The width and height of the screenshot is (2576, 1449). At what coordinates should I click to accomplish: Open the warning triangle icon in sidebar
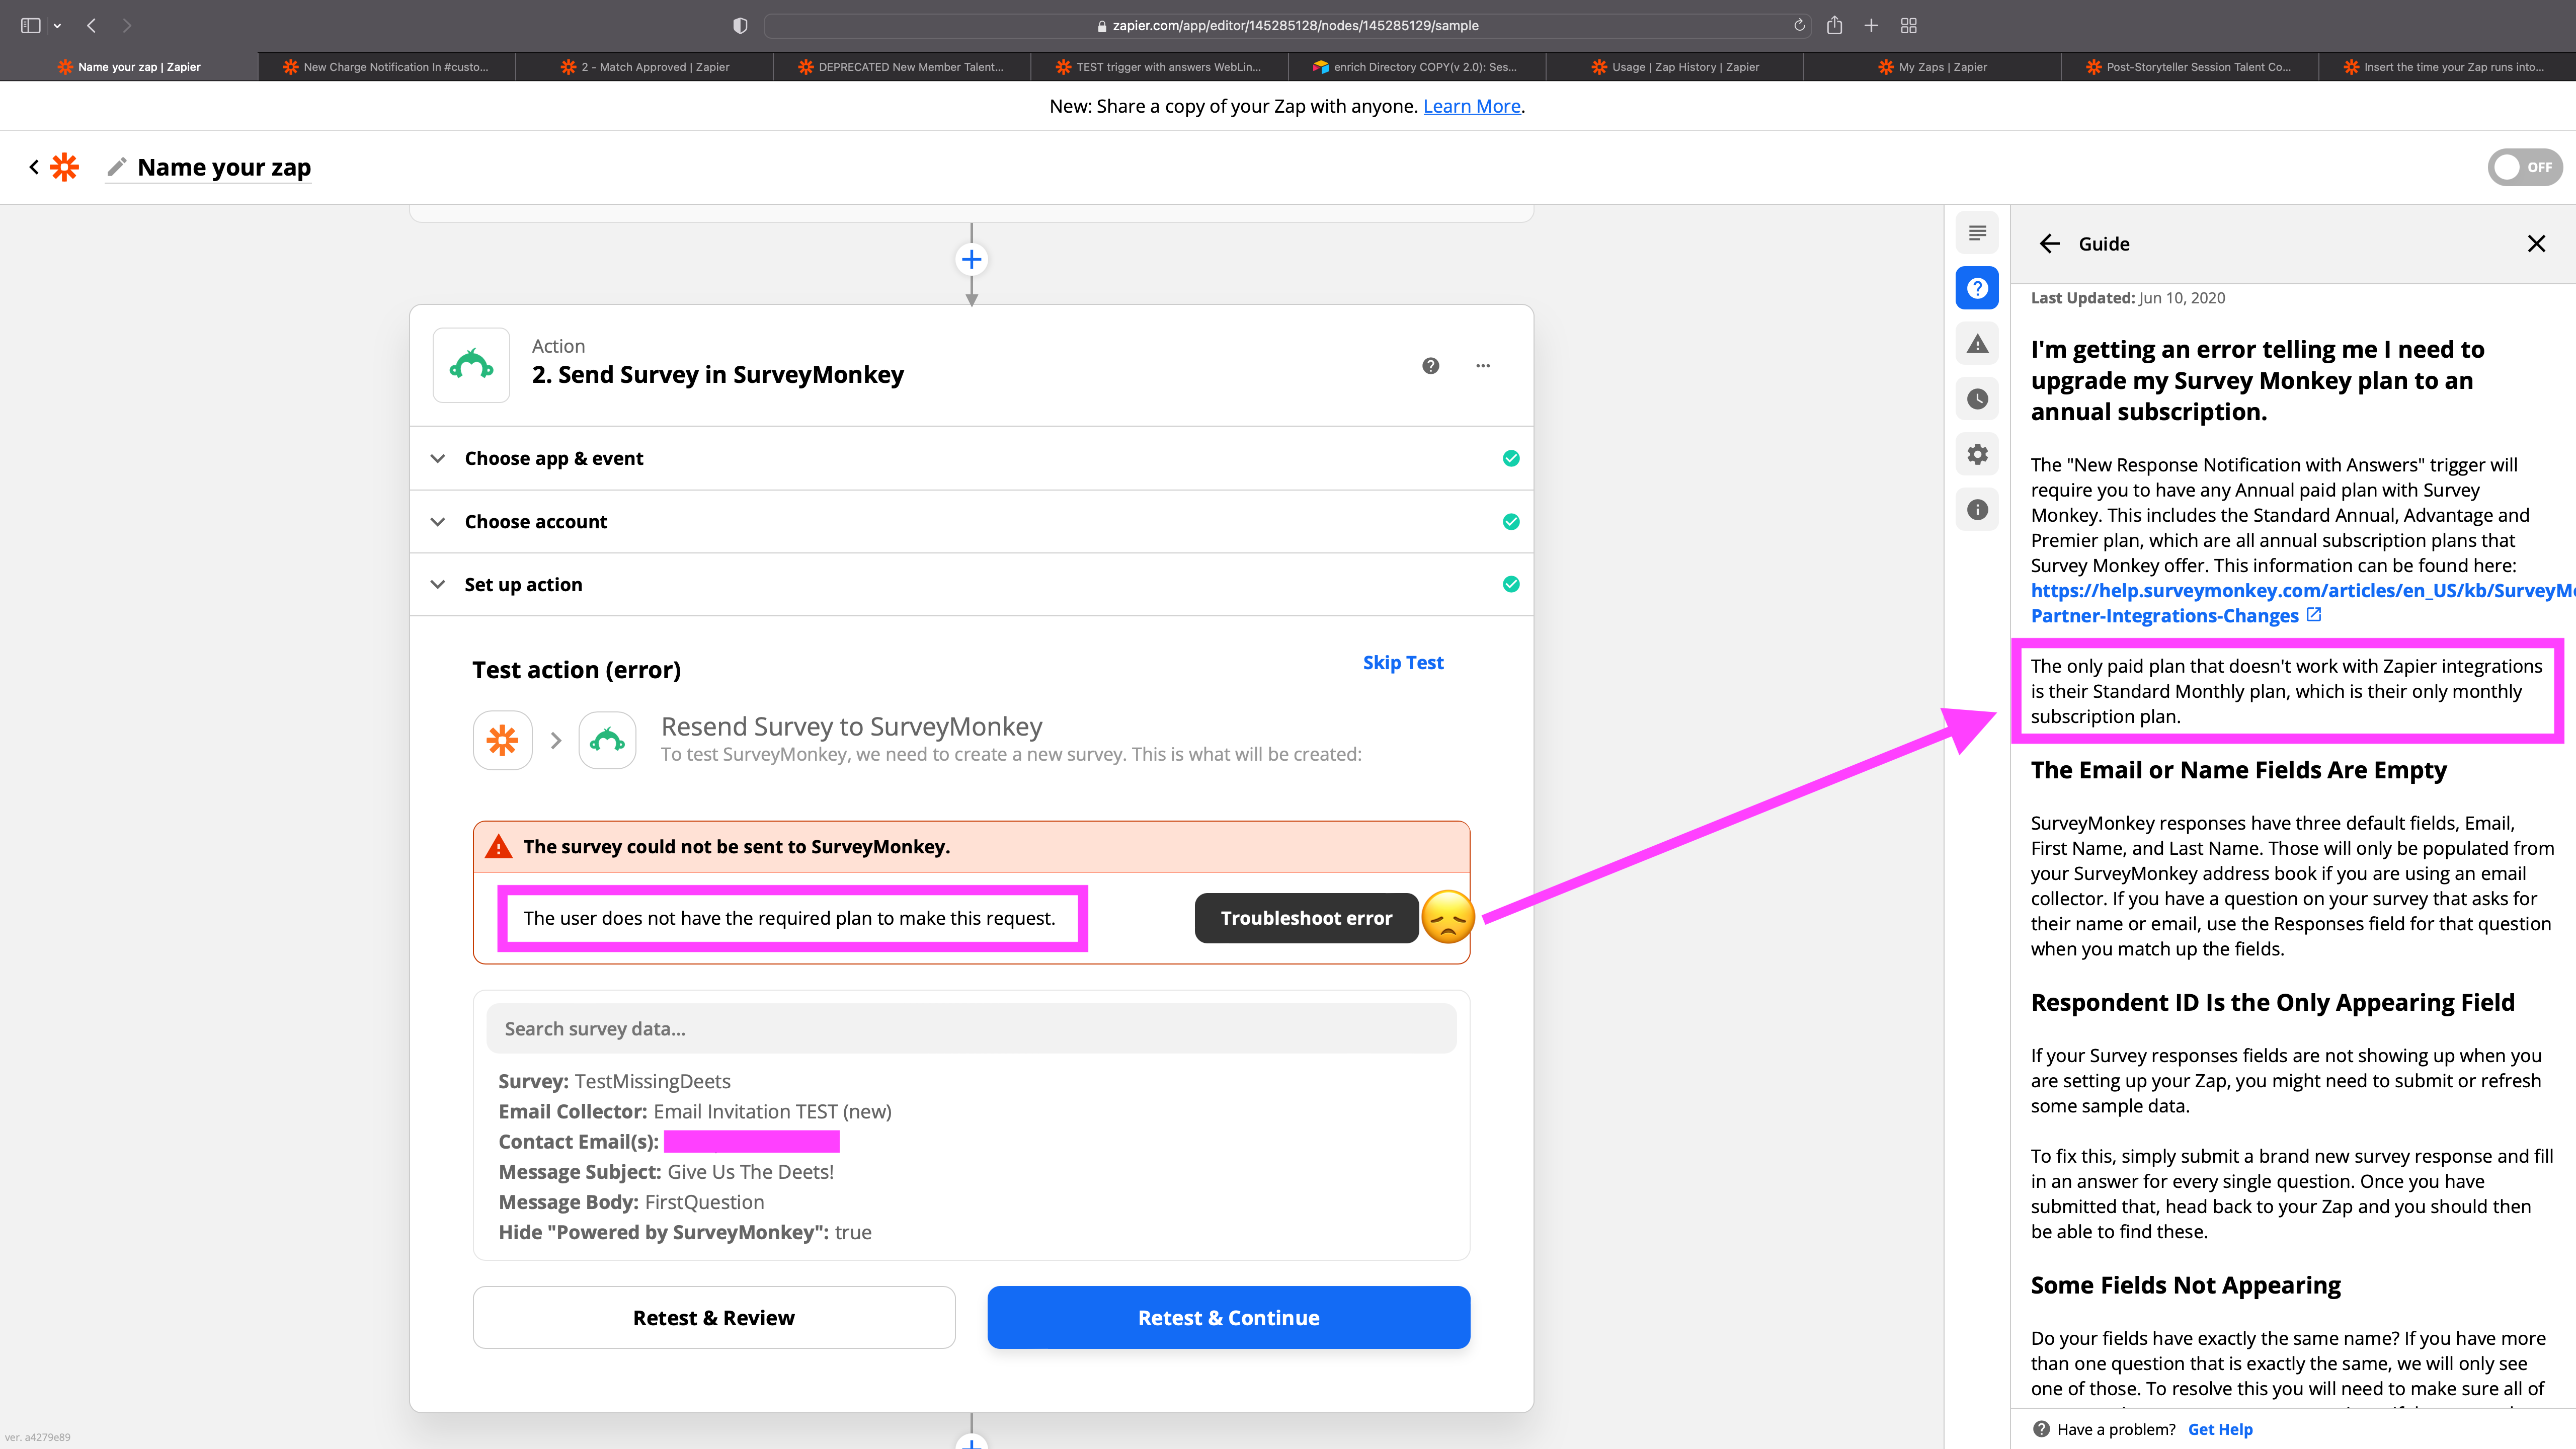pos(1977,344)
